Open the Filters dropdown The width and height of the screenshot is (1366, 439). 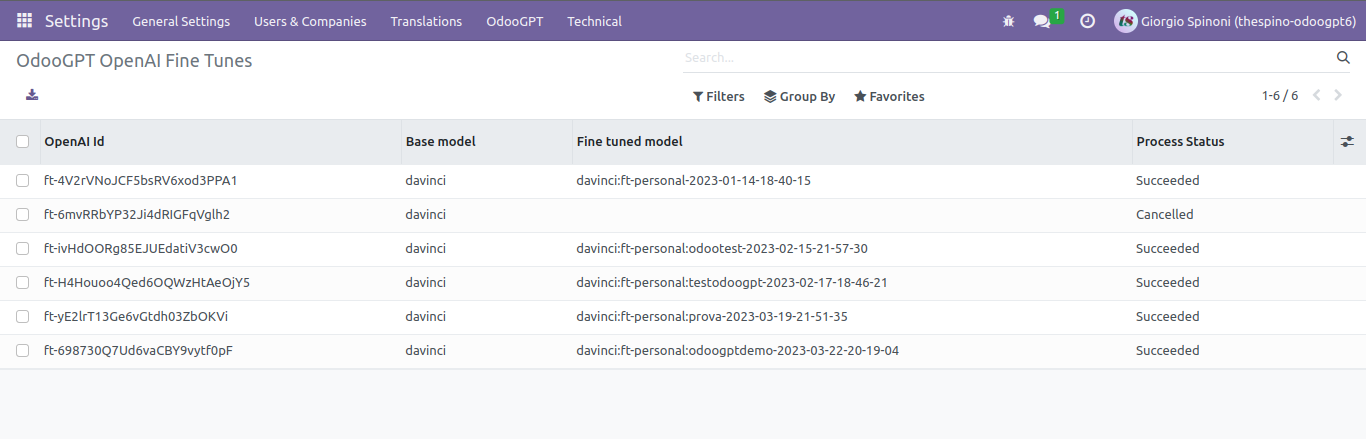click(x=718, y=97)
